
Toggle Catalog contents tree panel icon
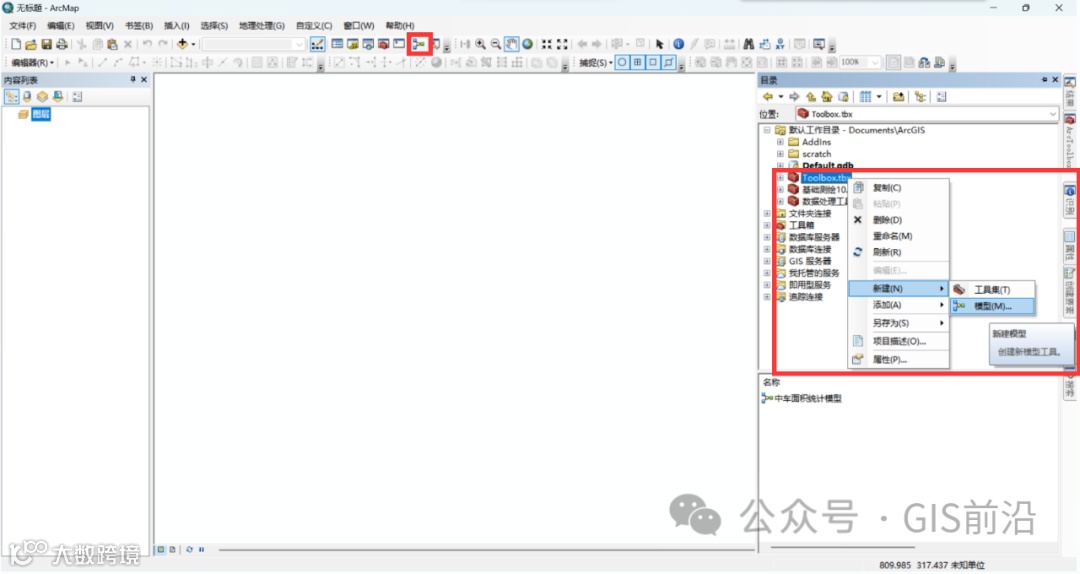(x=920, y=97)
